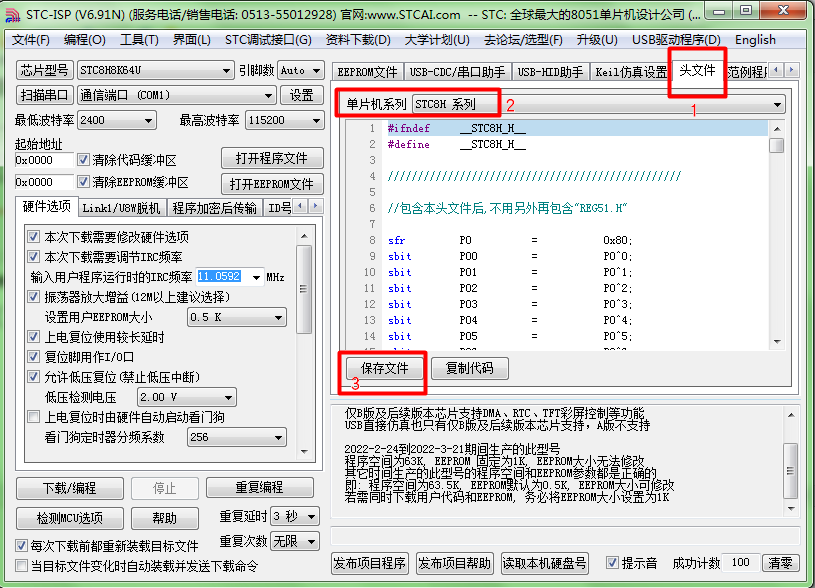
Task: Toggle 上电复位使用较长延时 checkbox
Action: [34, 337]
